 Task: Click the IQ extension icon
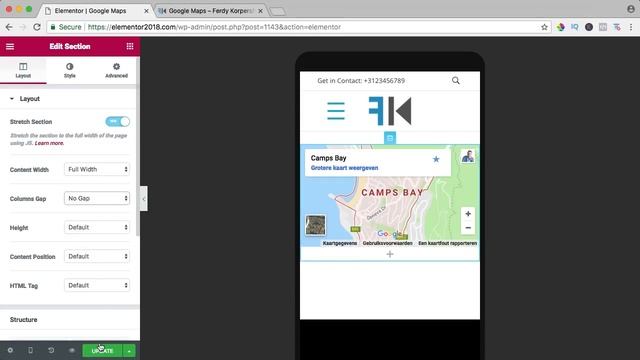click(575, 27)
